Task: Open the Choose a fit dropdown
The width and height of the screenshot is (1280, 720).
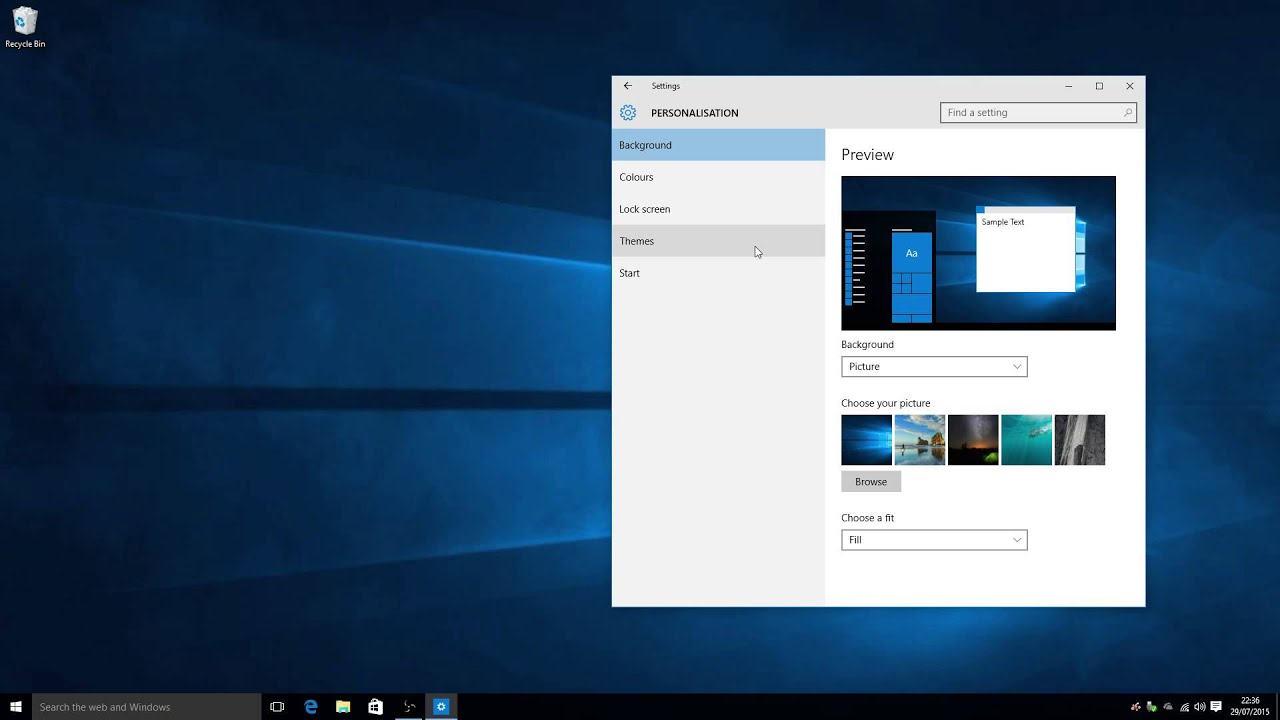Action: coord(934,540)
